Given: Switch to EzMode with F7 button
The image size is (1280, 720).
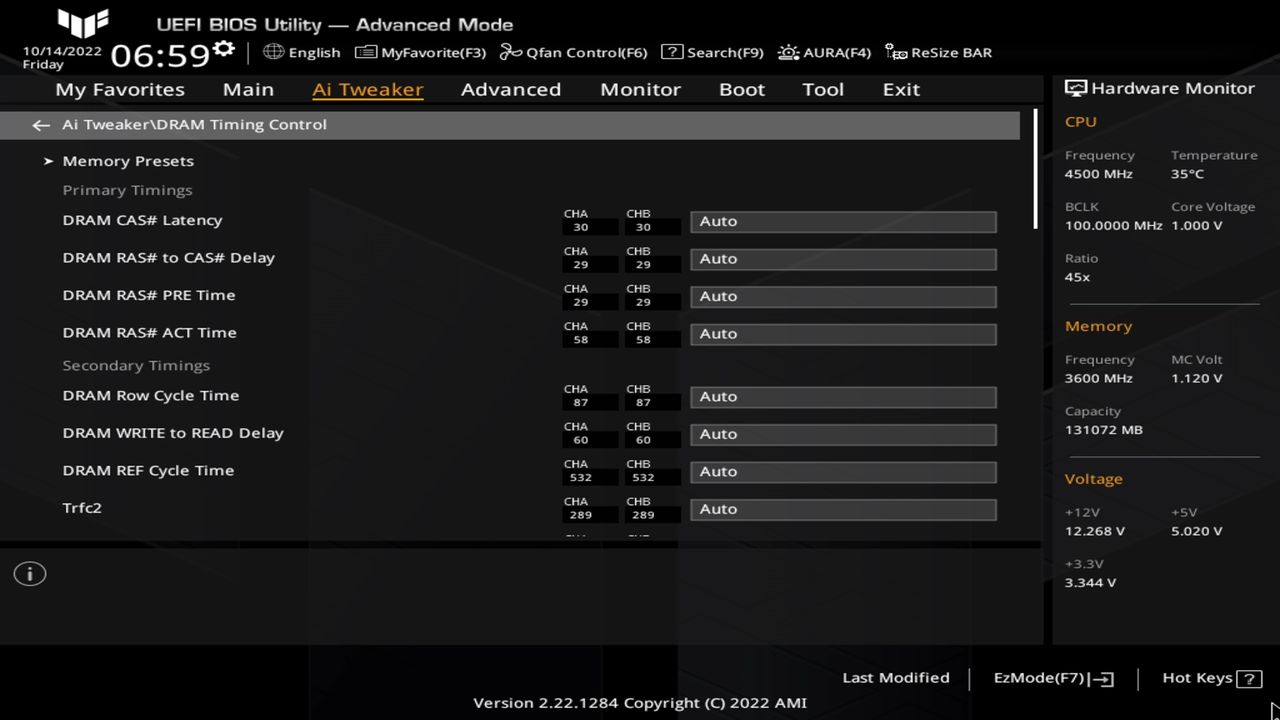Looking at the screenshot, I should [x=1052, y=677].
